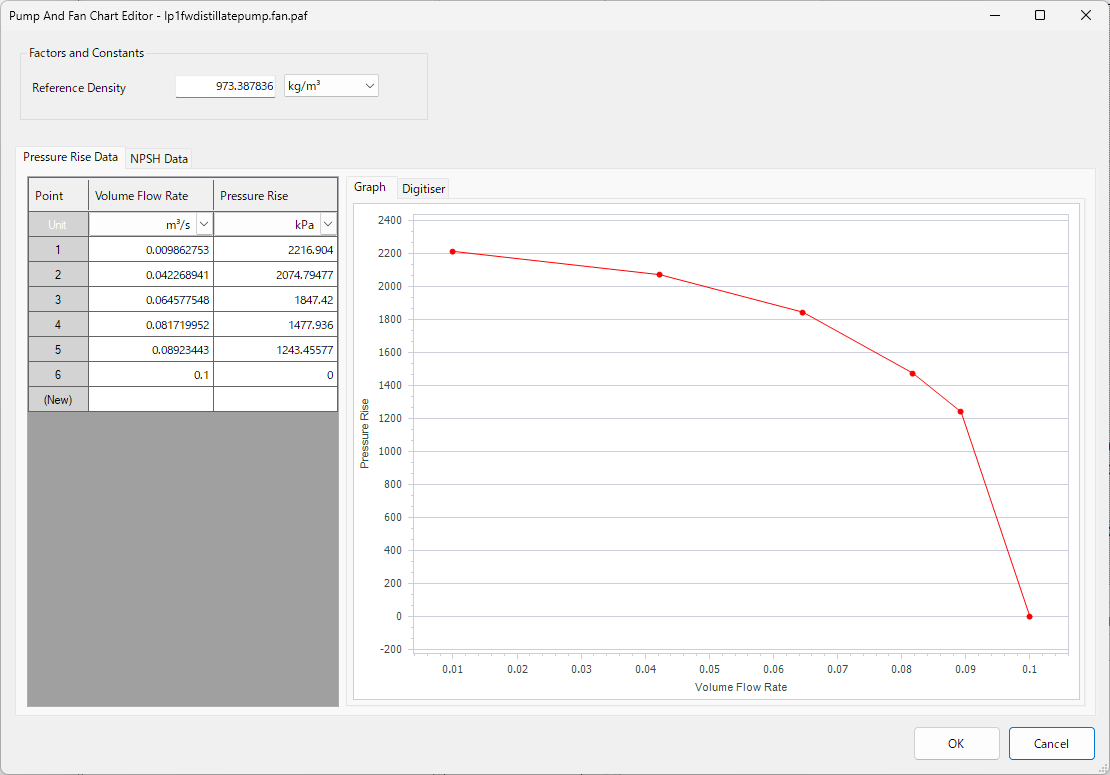Select the Pressure Rise Data tab
This screenshot has width=1110, height=775.
click(71, 157)
